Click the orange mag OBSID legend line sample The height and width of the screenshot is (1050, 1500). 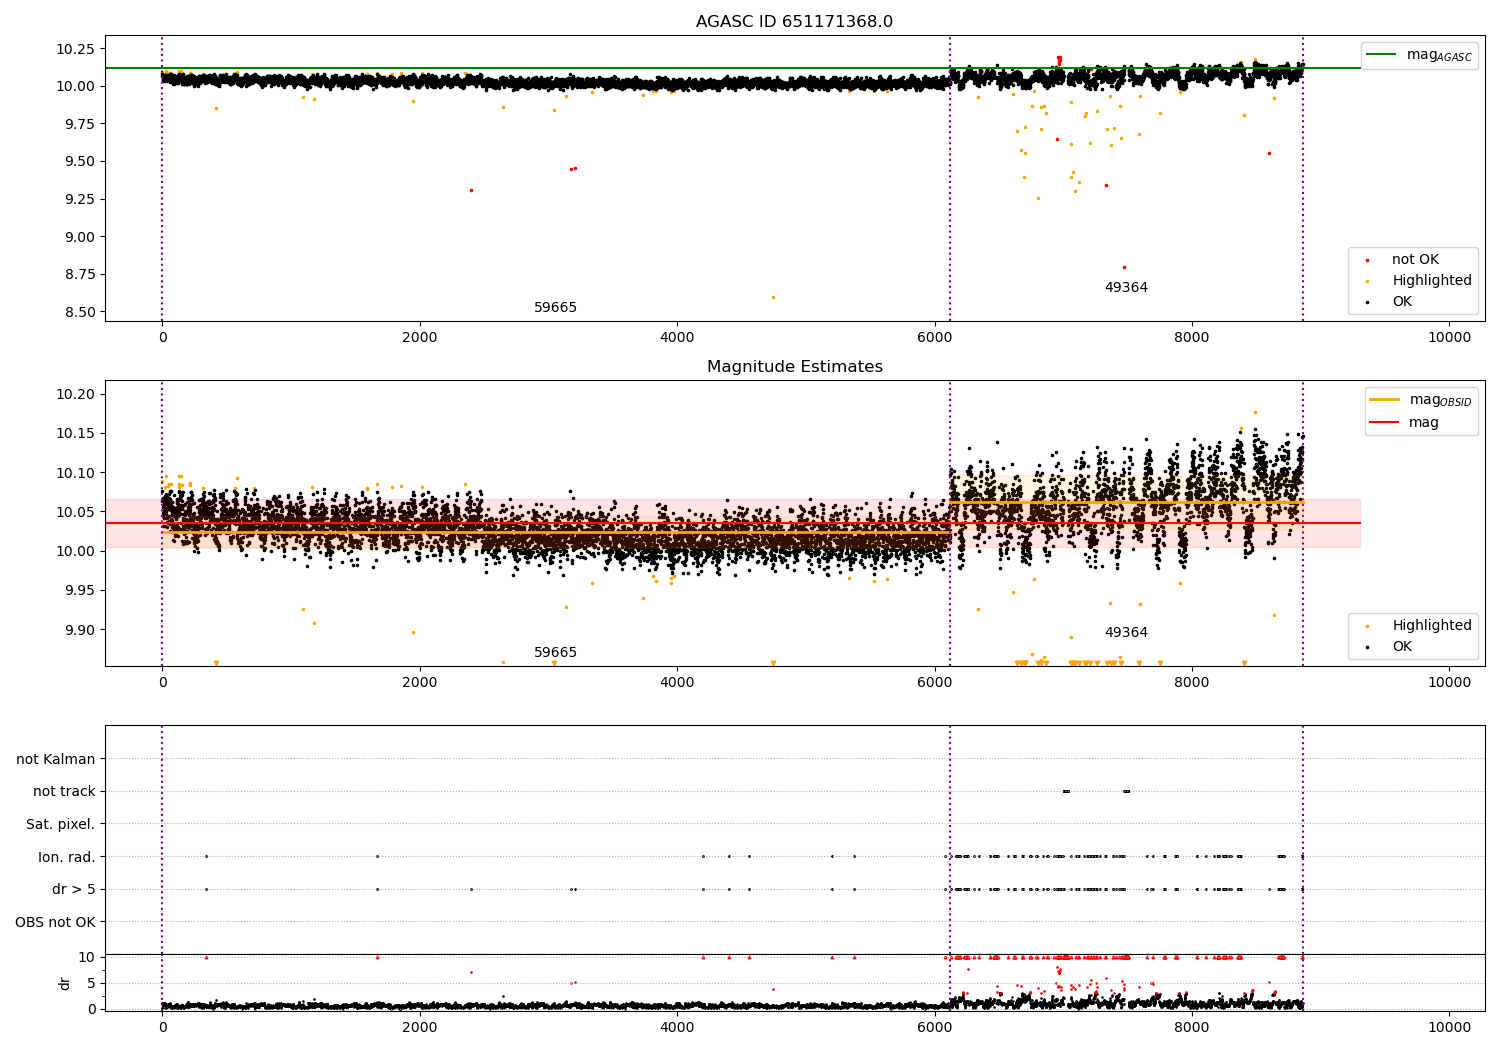(1384, 400)
